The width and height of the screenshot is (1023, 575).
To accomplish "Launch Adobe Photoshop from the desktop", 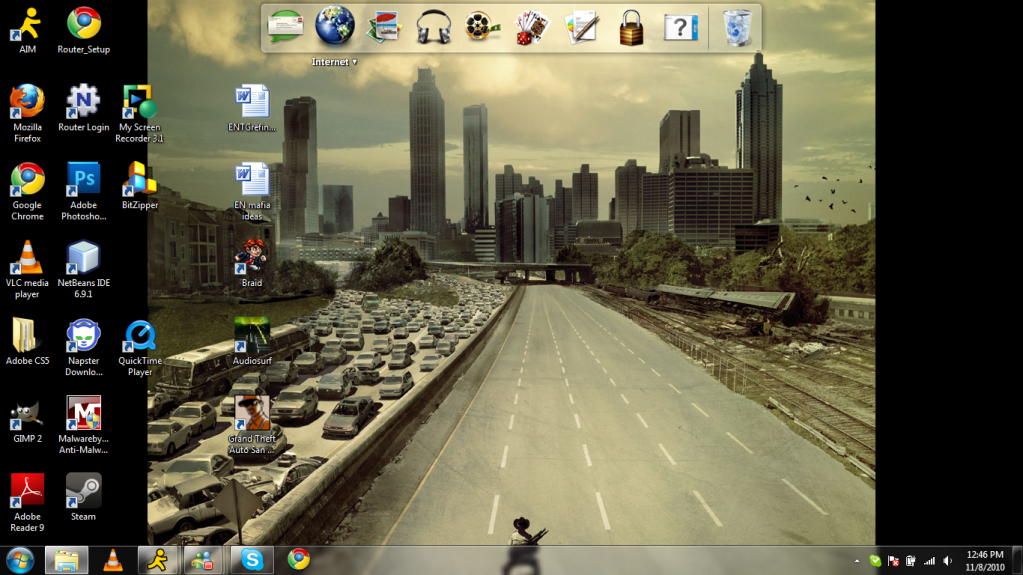I will [83, 180].
